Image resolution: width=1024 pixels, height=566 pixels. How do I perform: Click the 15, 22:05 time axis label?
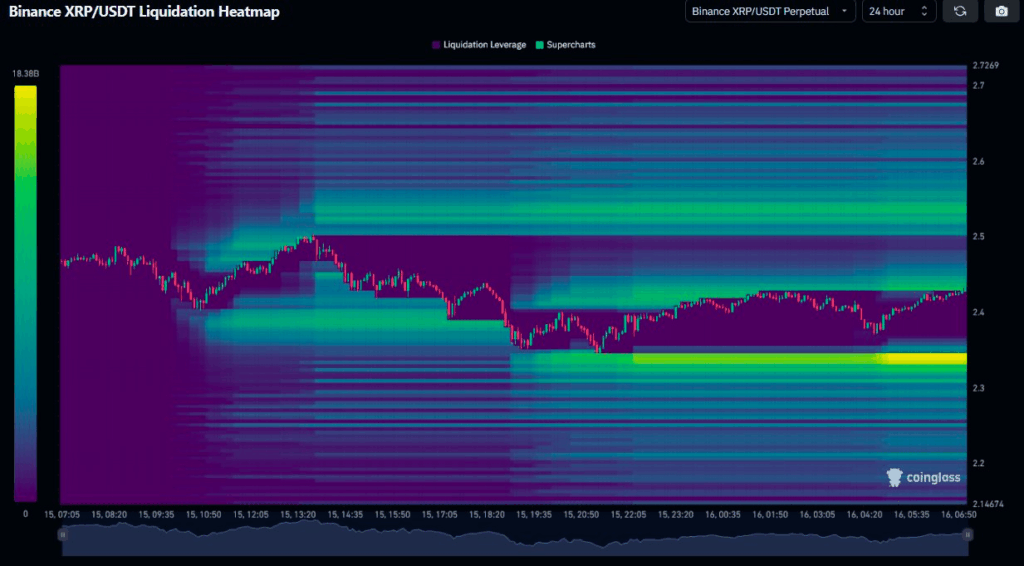(x=628, y=514)
